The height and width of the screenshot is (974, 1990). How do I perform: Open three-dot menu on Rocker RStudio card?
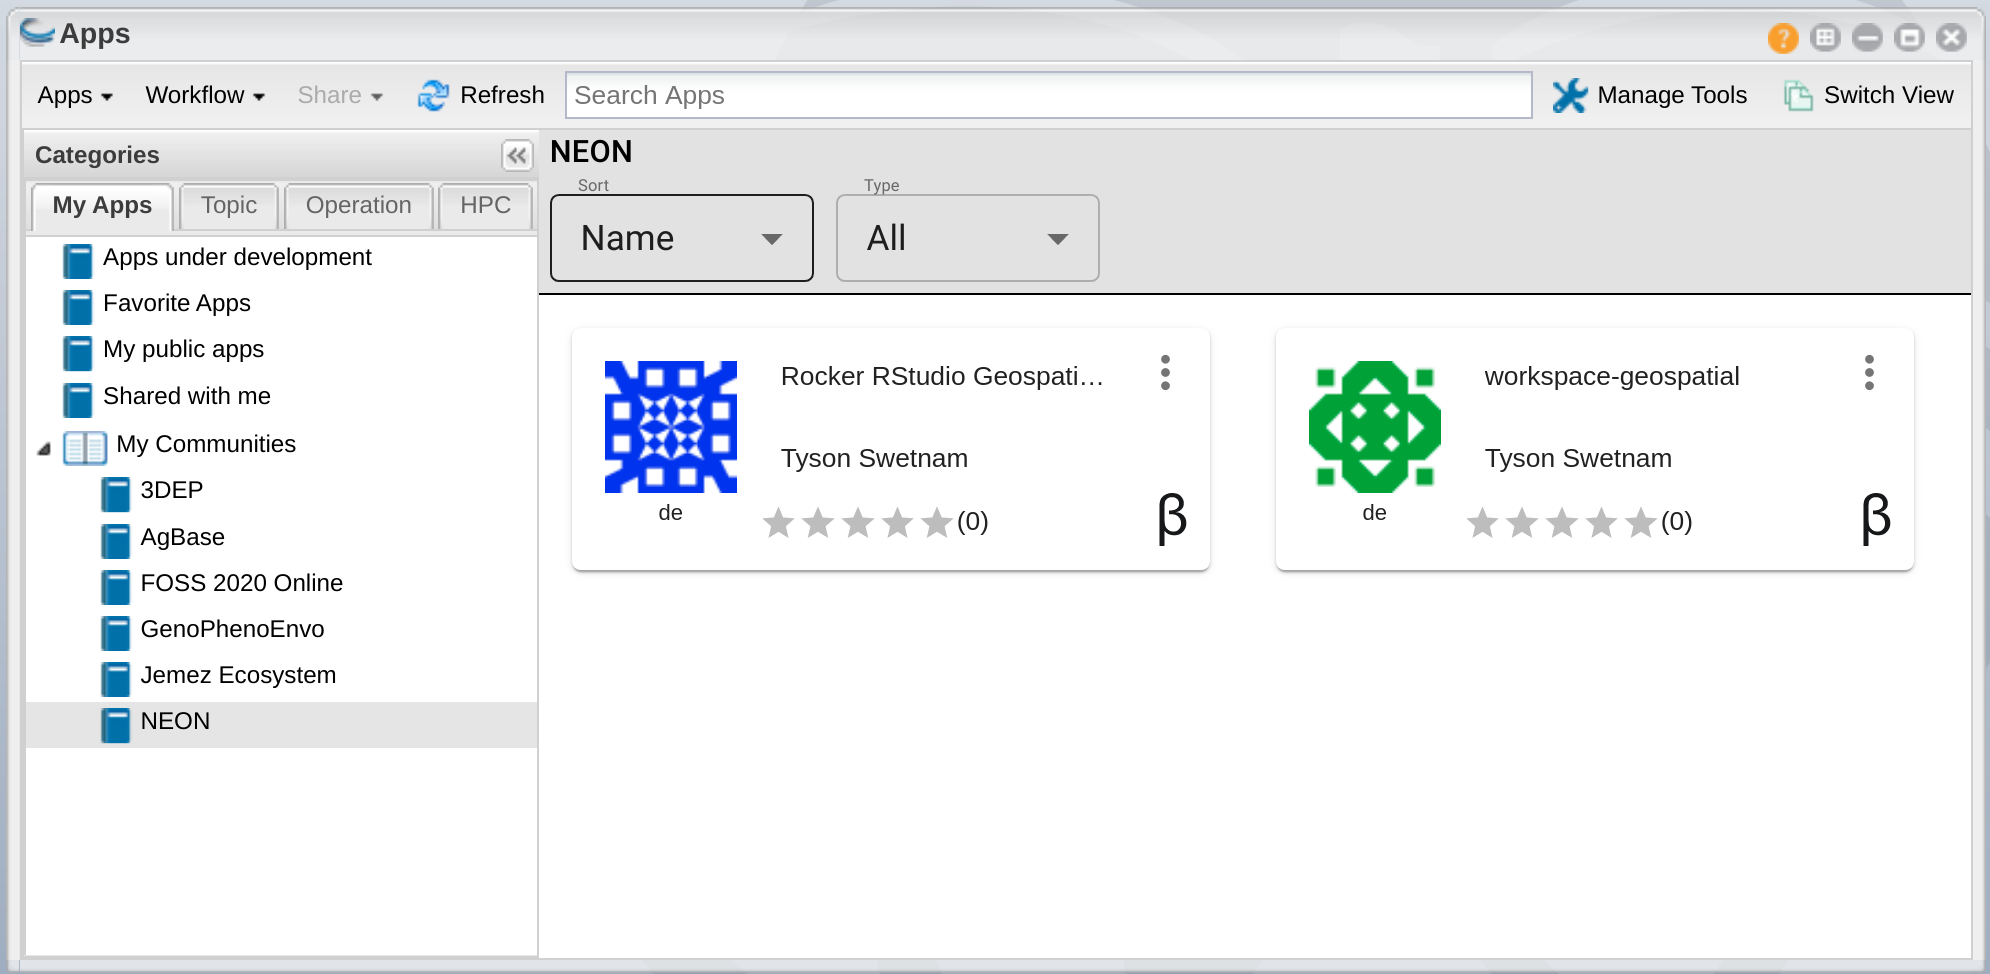1165,373
